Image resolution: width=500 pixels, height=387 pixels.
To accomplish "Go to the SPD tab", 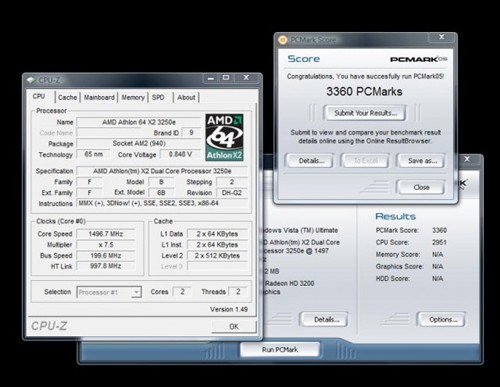I will (158, 97).
